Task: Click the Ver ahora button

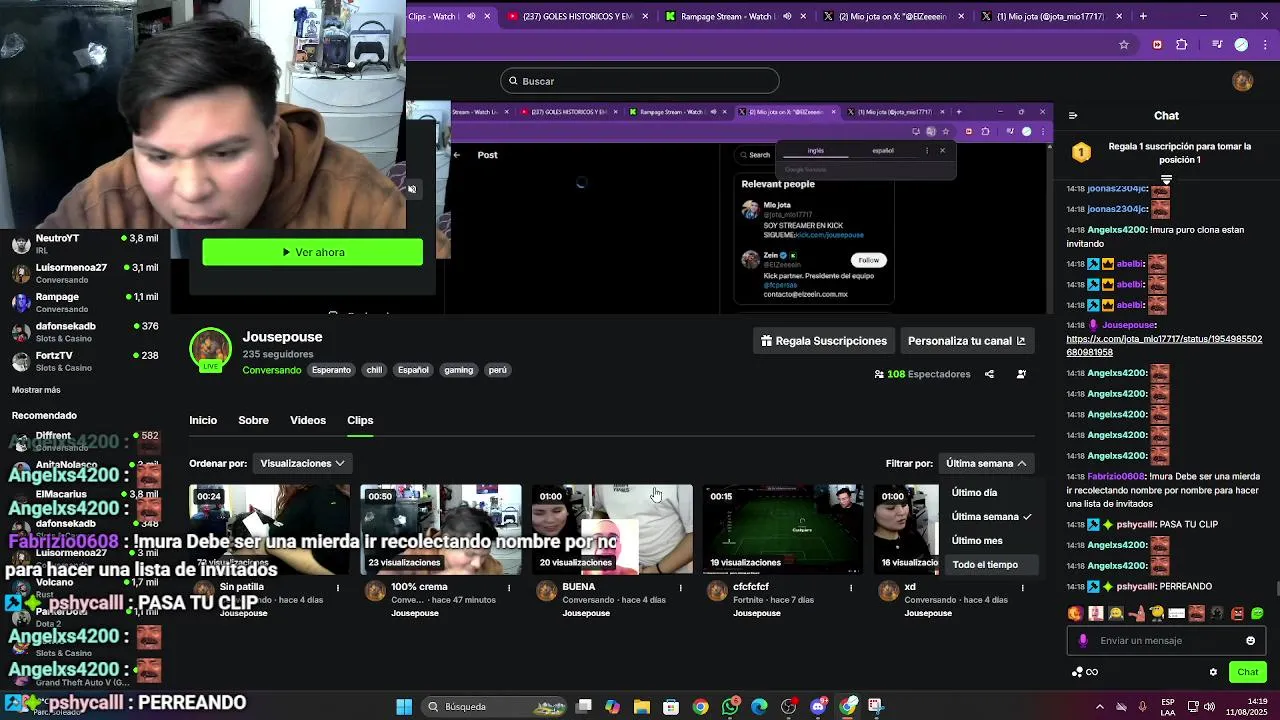Action: pos(313,252)
